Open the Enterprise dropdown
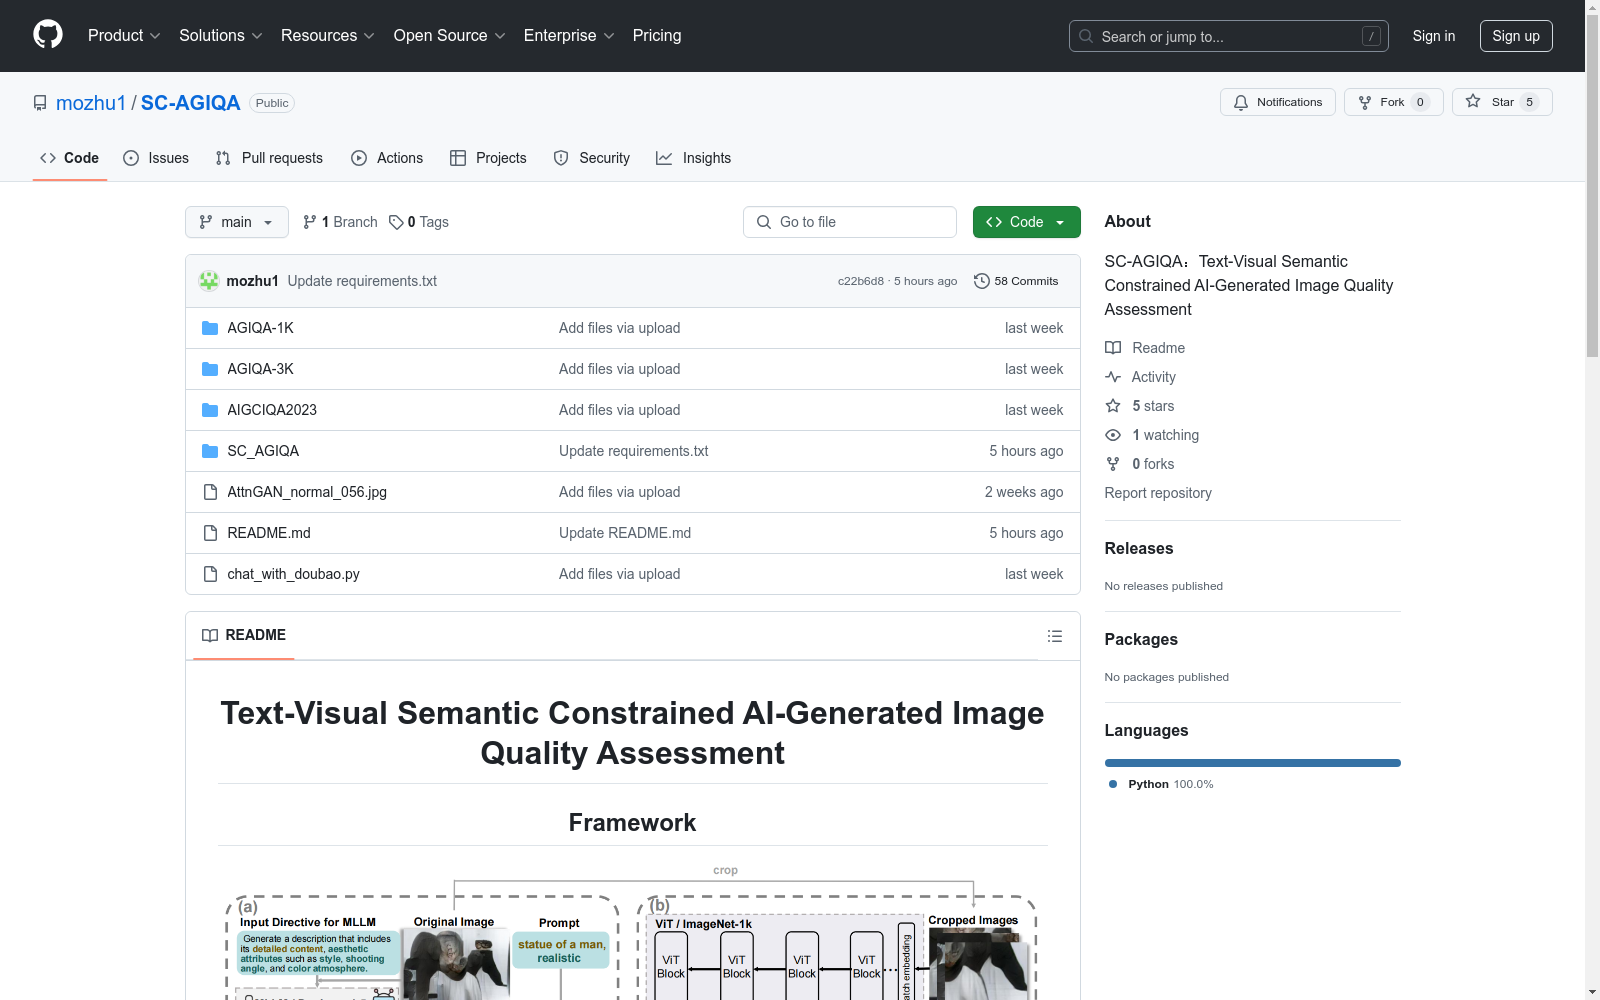 [x=569, y=36]
